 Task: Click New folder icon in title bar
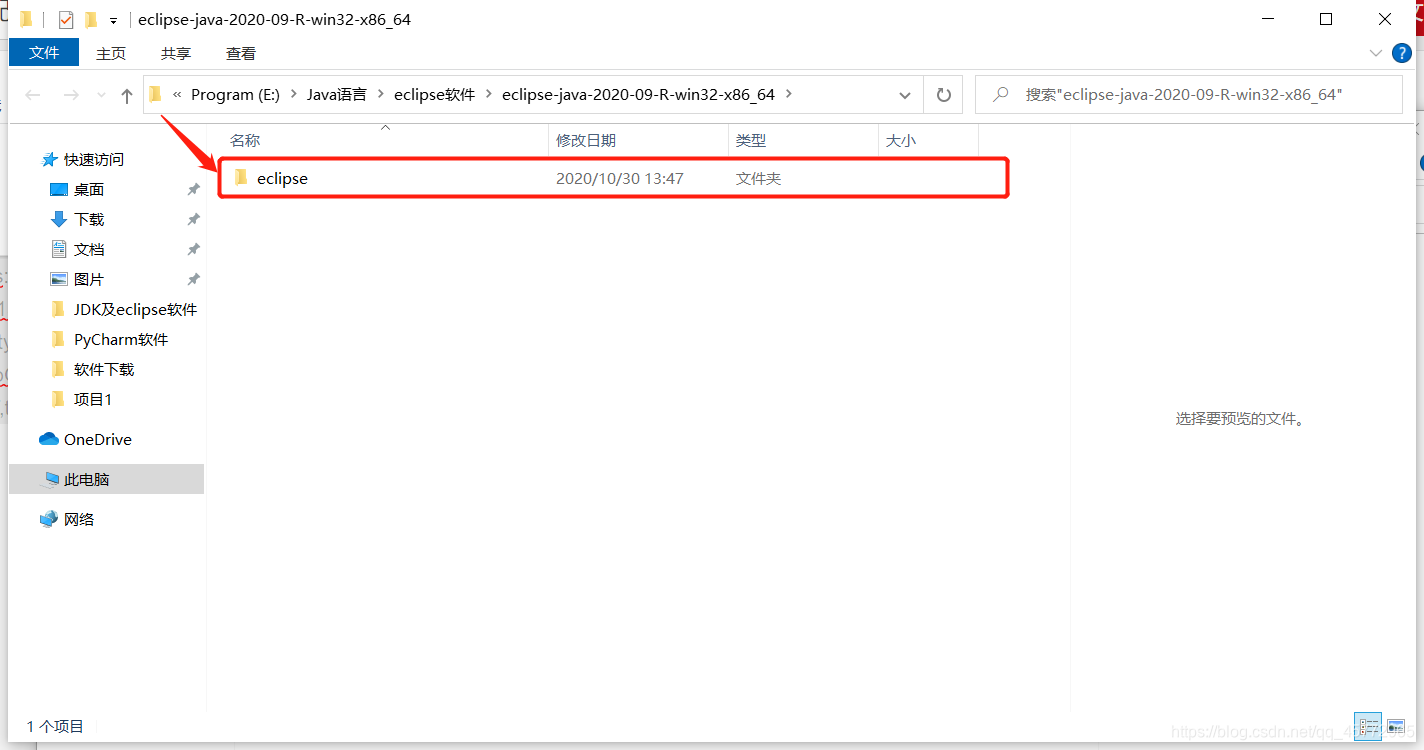[91, 20]
